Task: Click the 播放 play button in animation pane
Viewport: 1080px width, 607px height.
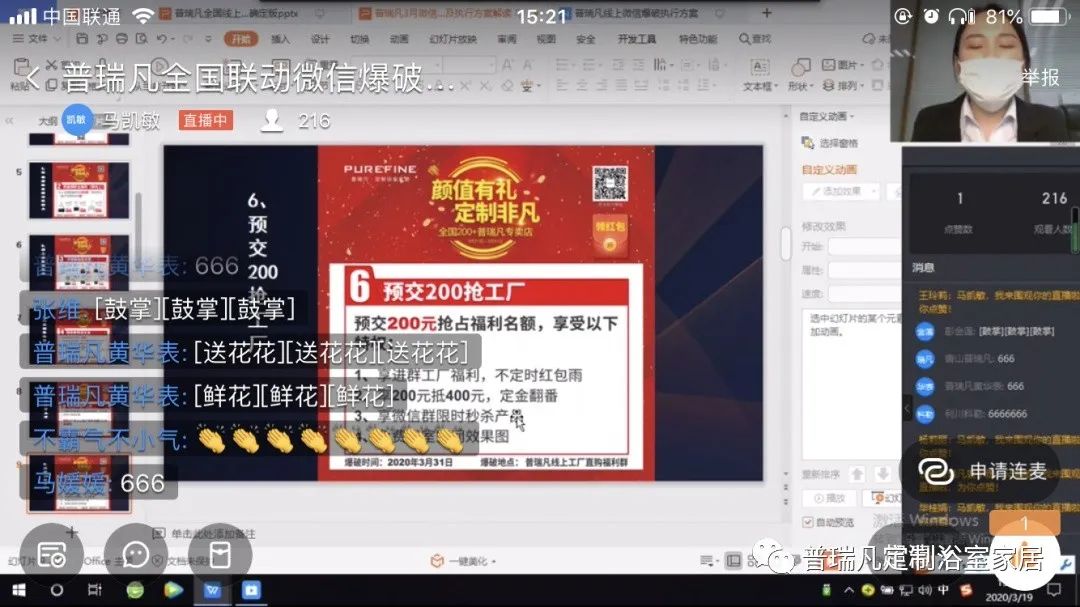Action: [829, 497]
